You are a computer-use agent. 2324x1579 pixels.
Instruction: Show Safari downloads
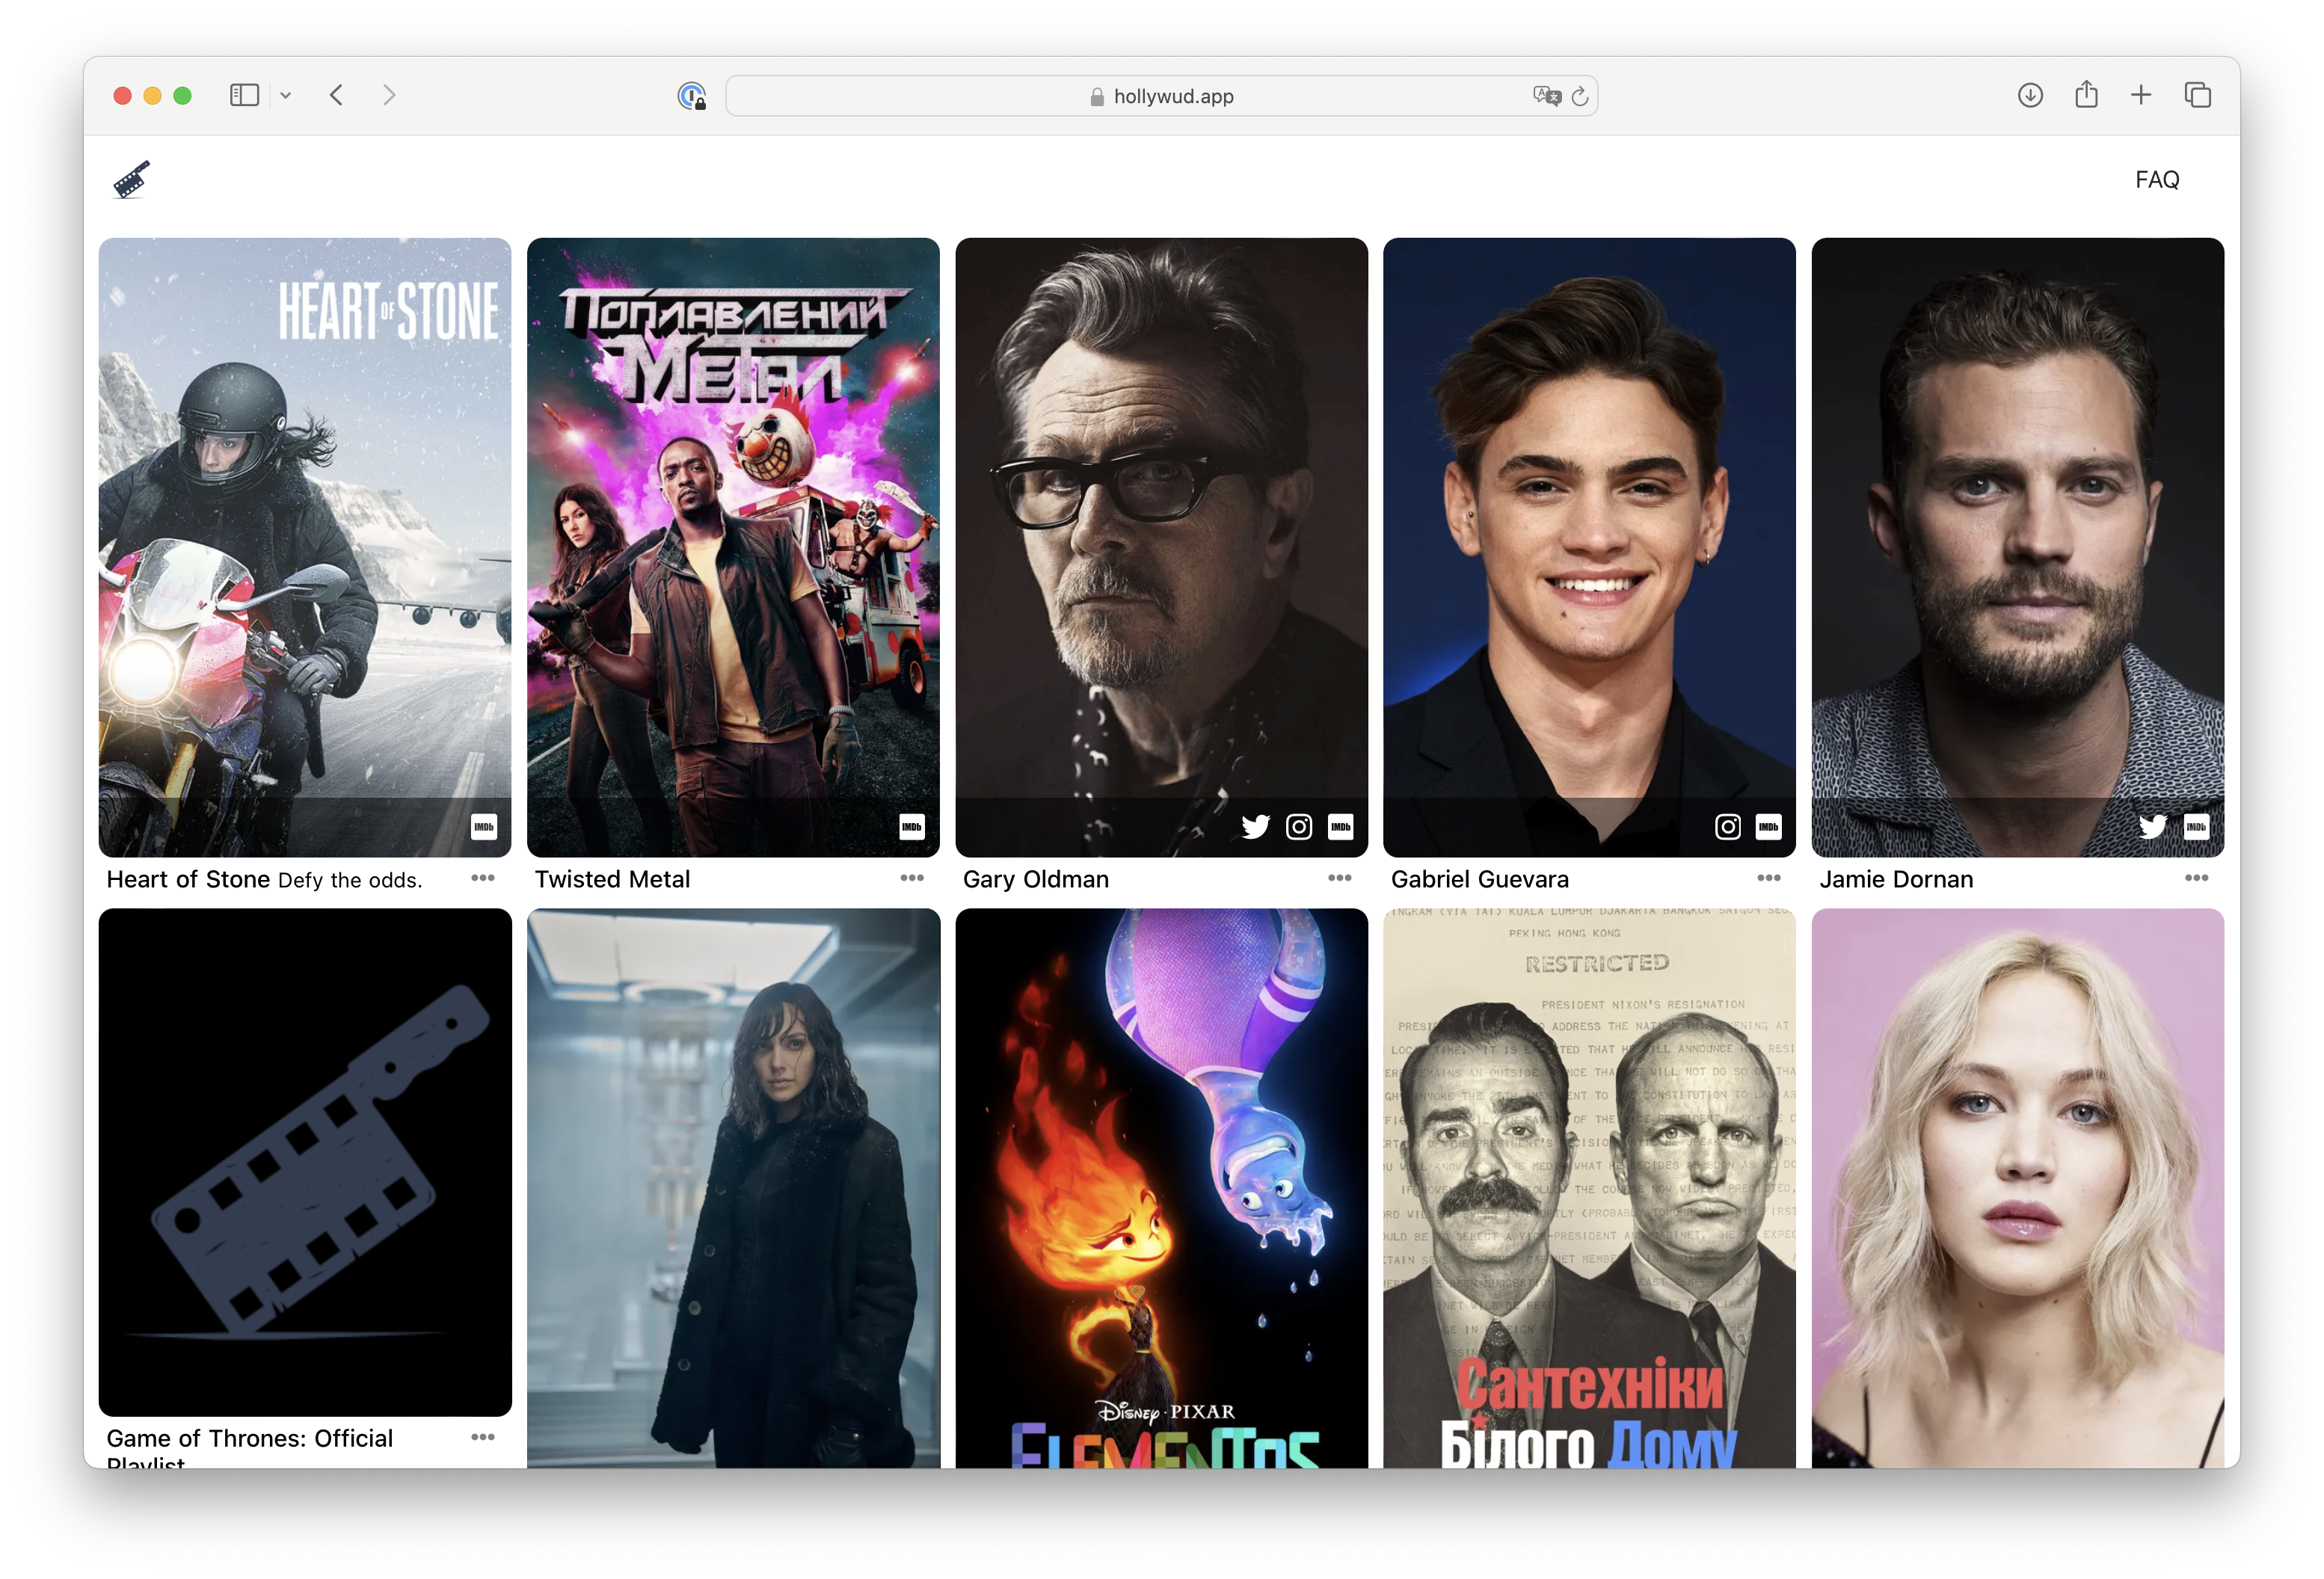pyautogui.click(x=2029, y=95)
